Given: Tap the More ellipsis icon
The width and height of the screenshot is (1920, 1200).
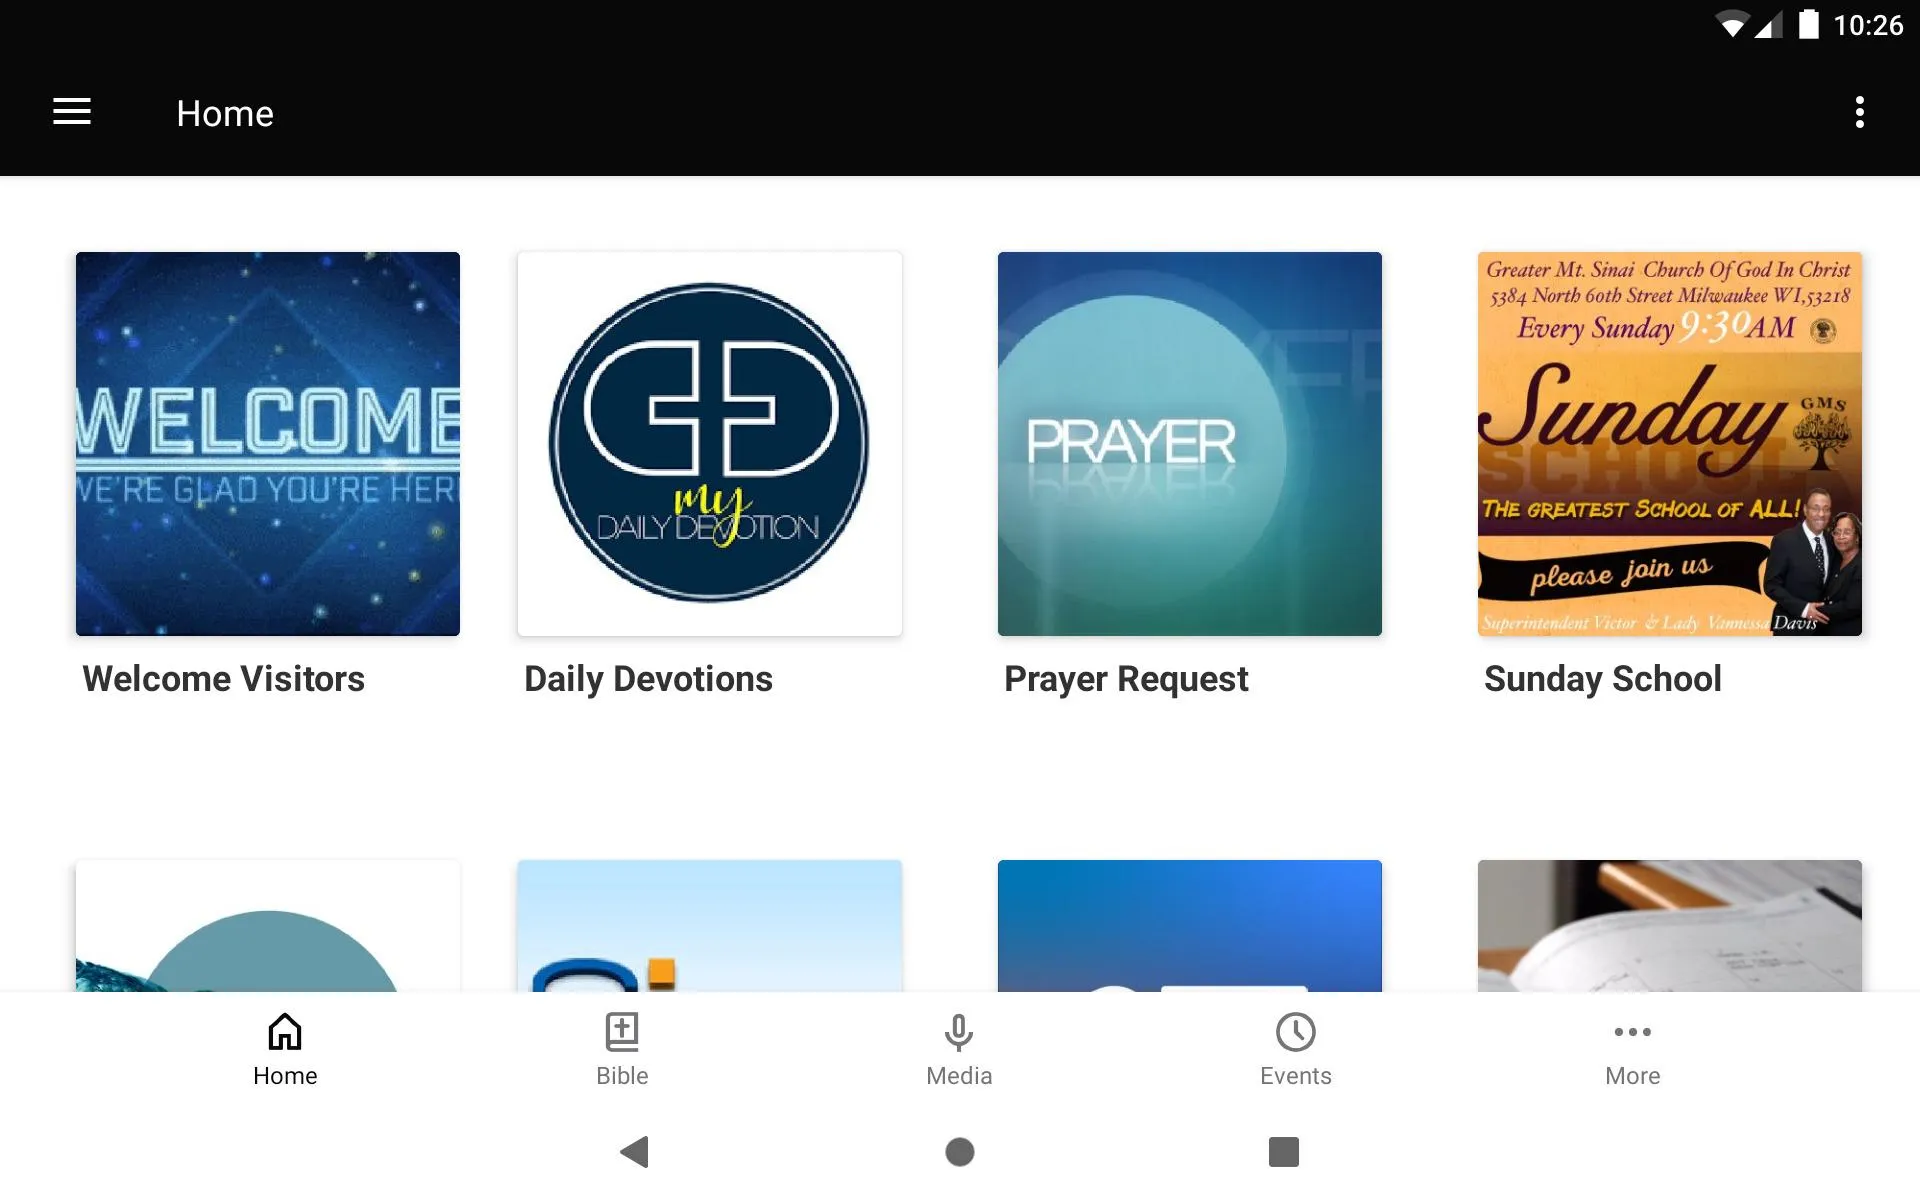Looking at the screenshot, I should point(1633,1031).
